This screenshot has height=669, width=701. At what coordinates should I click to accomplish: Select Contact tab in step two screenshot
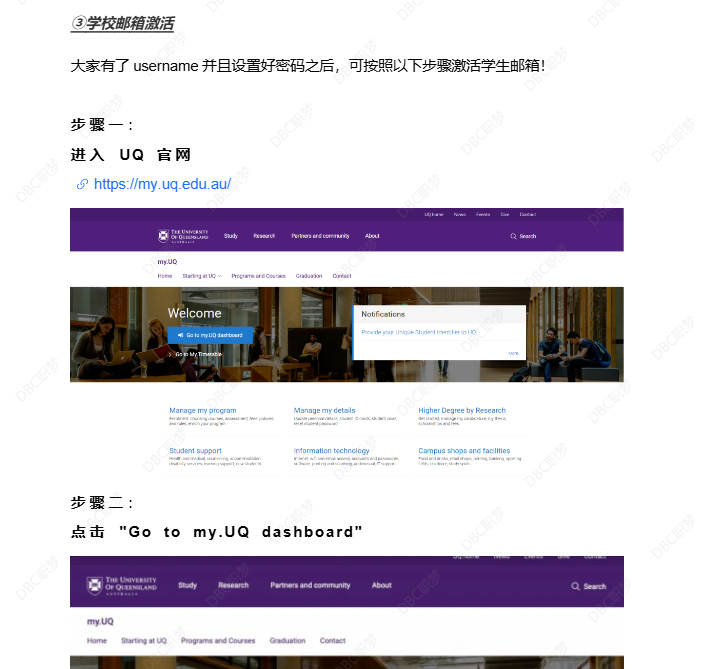coord(333,641)
